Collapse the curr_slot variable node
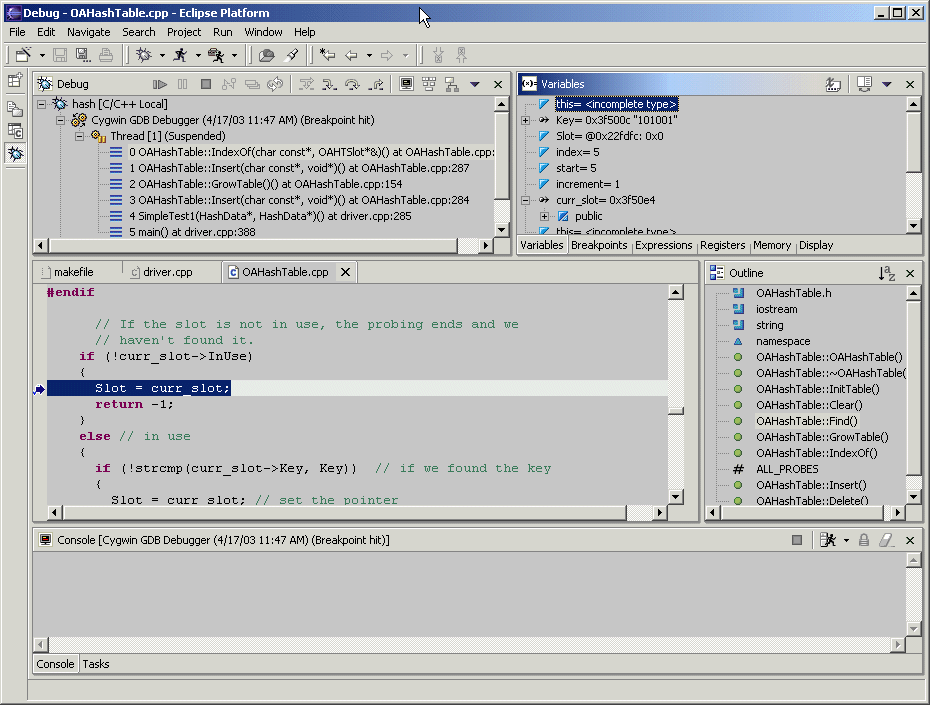This screenshot has height=705, width=930. click(525, 200)
